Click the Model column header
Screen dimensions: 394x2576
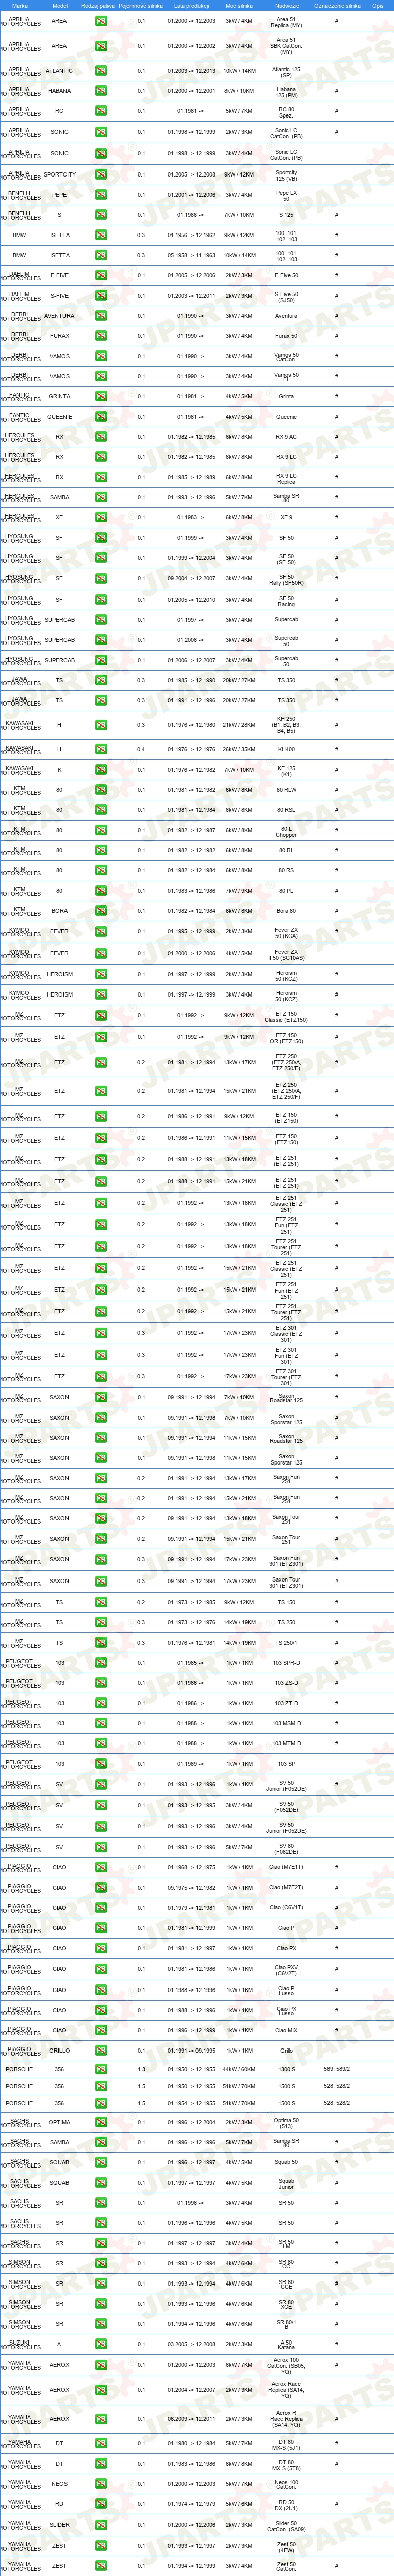pos(60,5)
